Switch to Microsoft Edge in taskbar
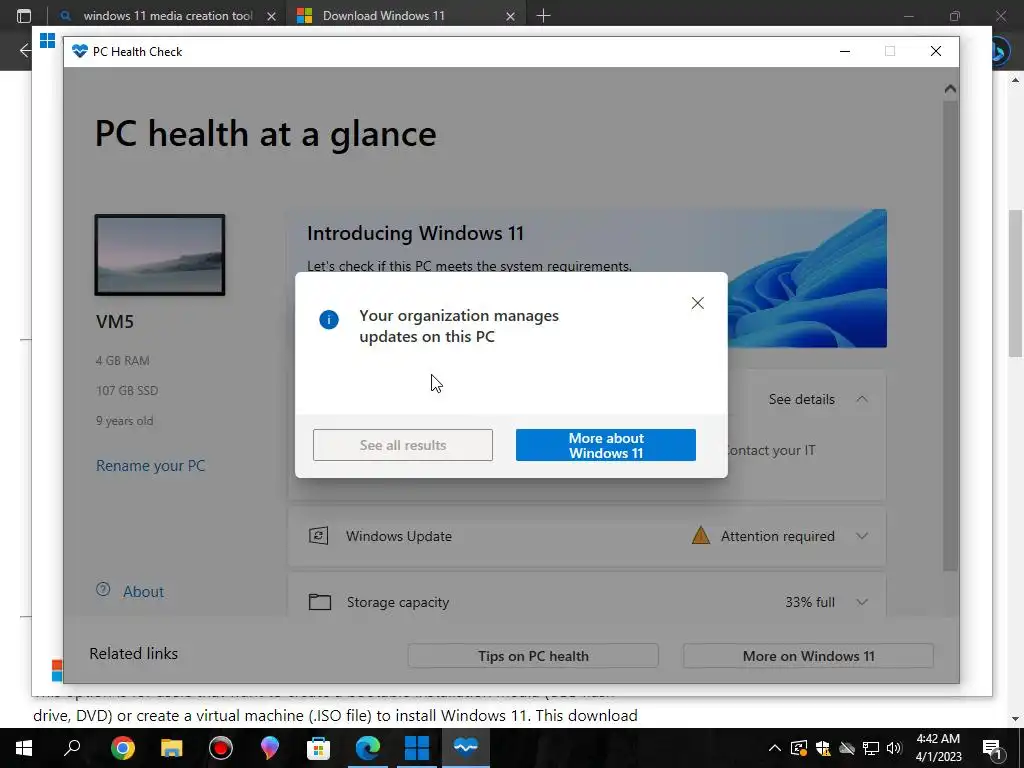 pos(368,748)
